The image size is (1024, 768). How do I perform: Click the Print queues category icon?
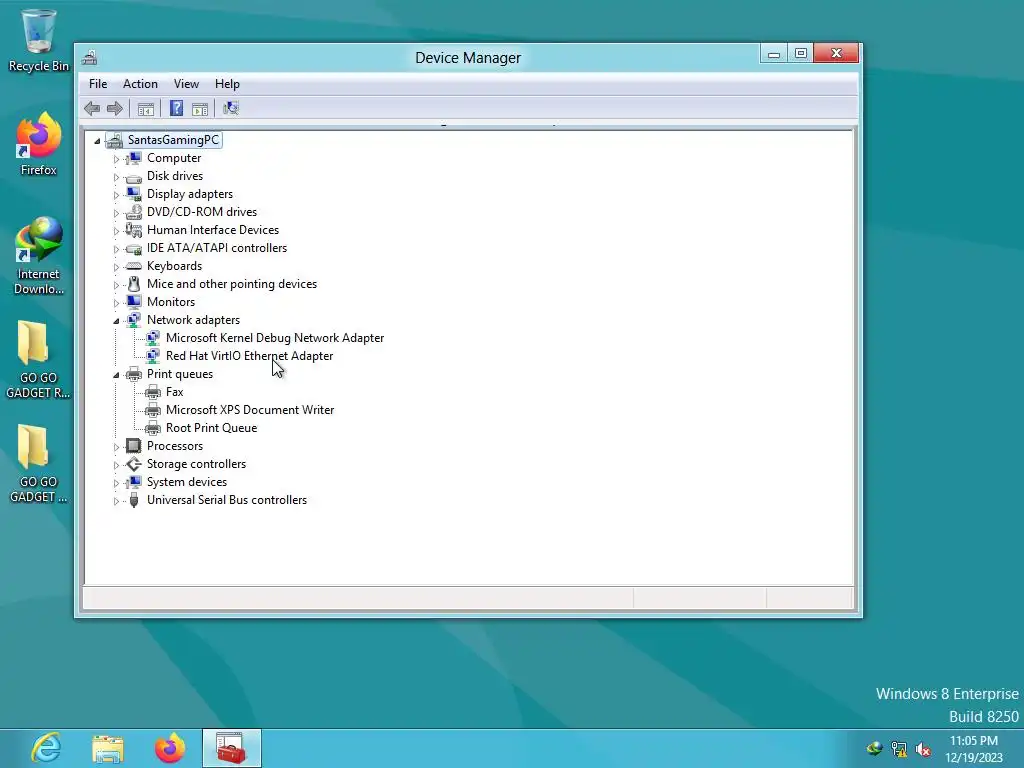tap(134, 374)
